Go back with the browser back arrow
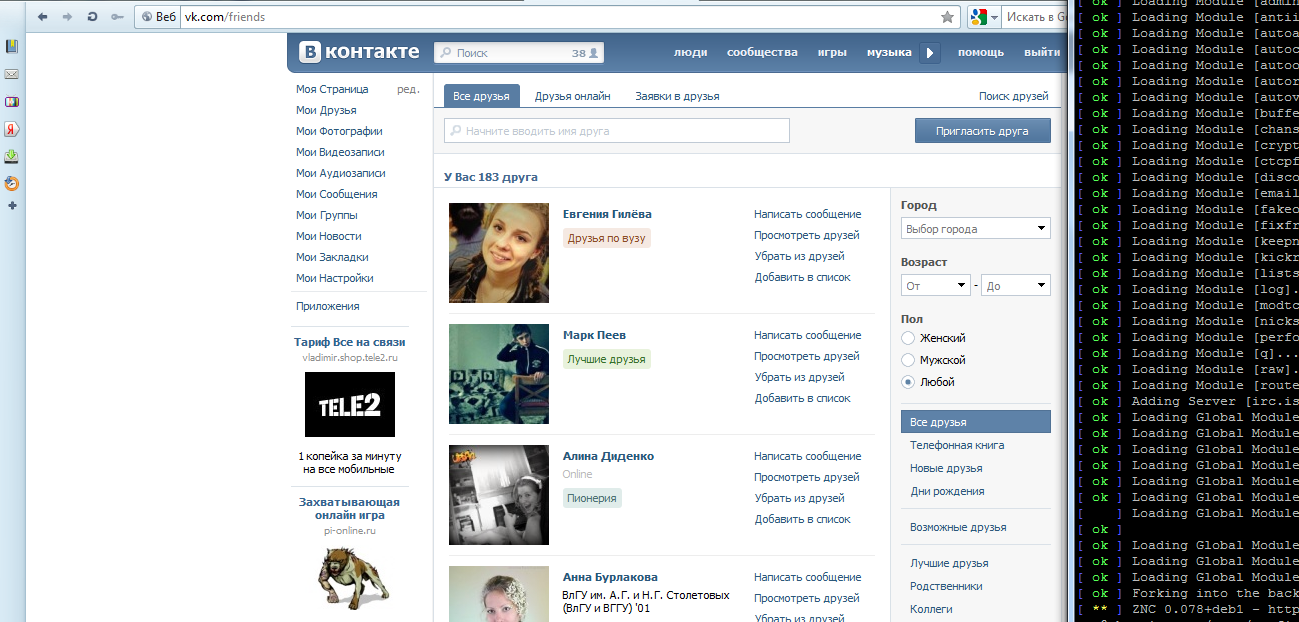 [42, 17]
